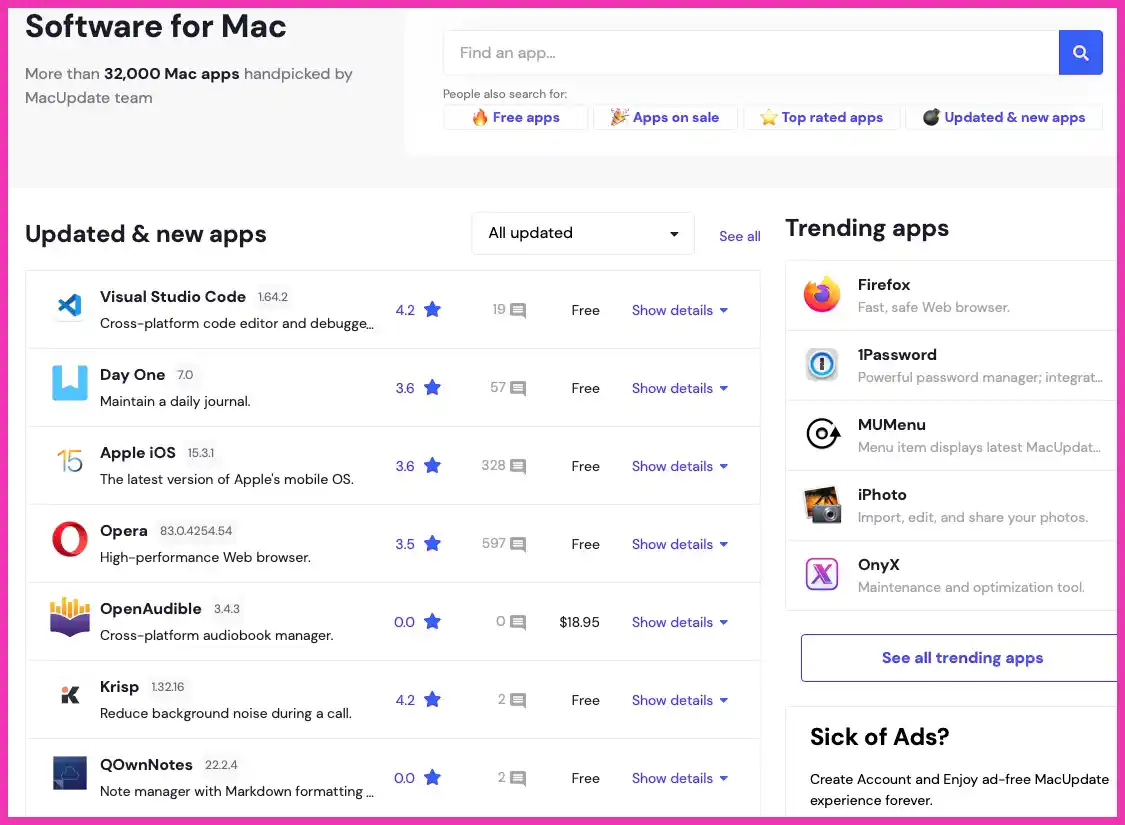This screenshot has height=825, width=1125.
Task: Open the Day One app icon
Action: point(70,383)
